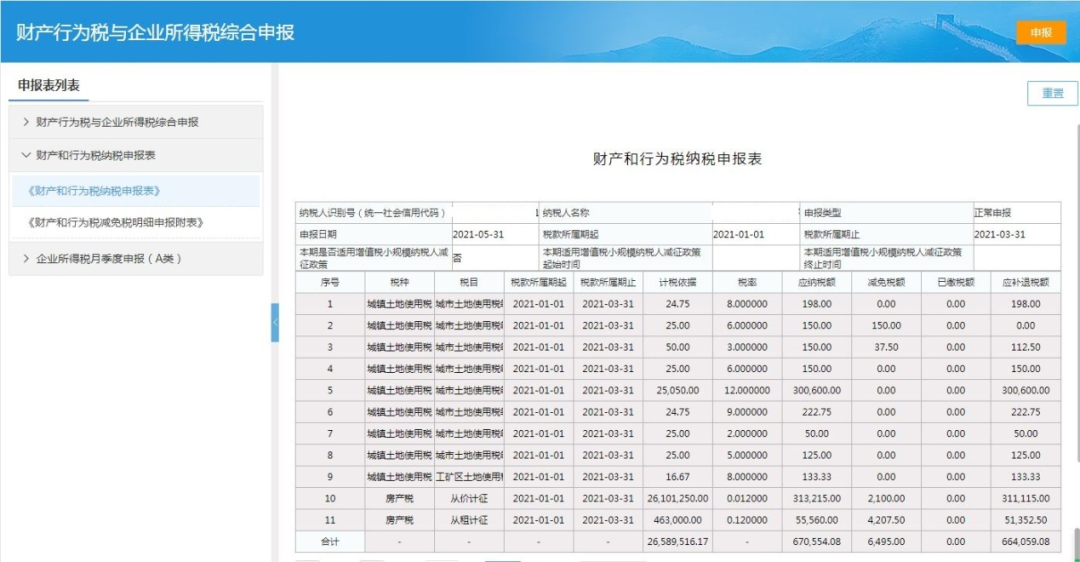Click row 2 税率 cell 6.000000
The height and width of the screenshot is (562, 1080).
pyautogui.click(x=747, y=325)
